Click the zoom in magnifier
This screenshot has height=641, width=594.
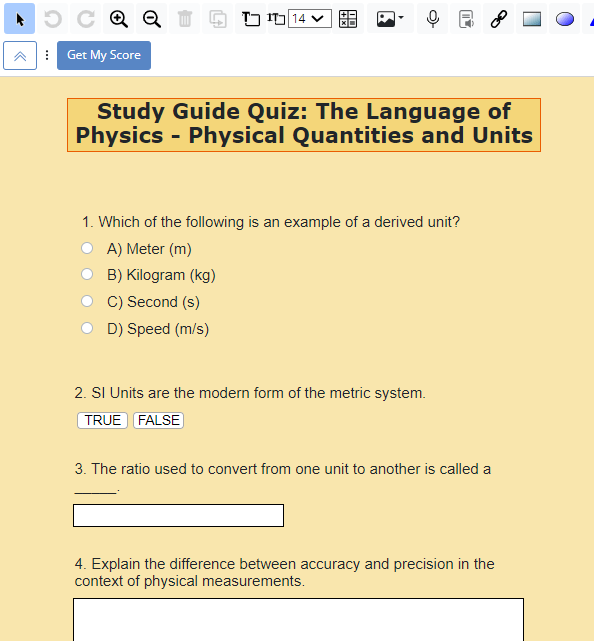tap(119, 19)
